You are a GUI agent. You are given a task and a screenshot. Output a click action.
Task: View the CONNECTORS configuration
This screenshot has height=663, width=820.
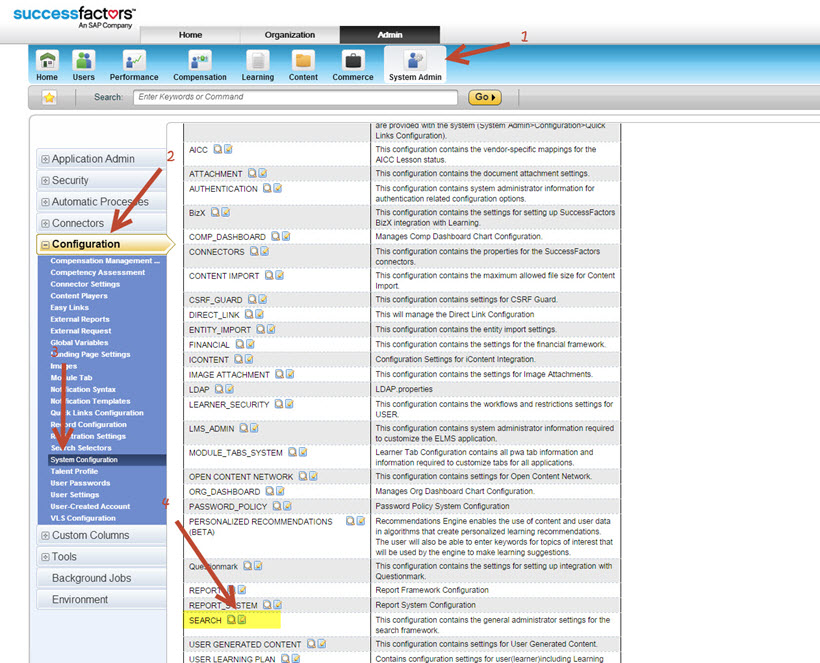(254, 252)
